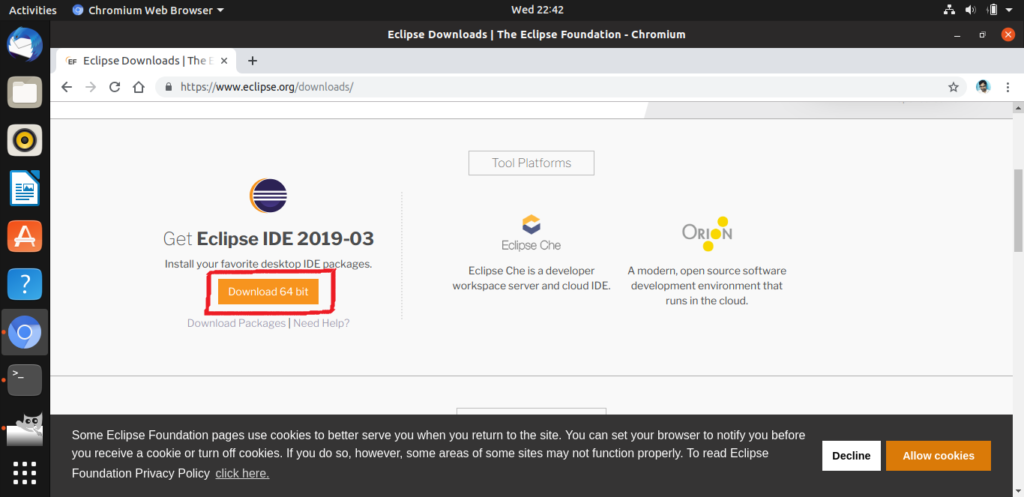Click the Get Eclipse IDE 2019-03 heading
1024x497 pixels.
point(268,238)
